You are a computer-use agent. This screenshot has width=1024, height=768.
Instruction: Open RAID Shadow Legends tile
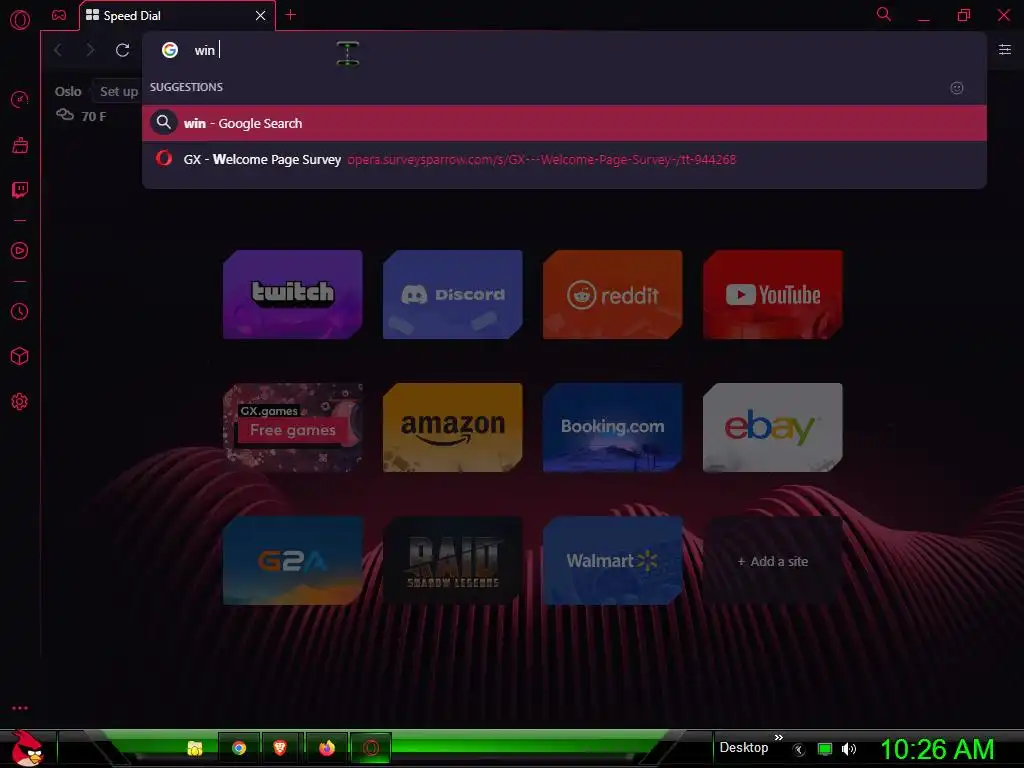[x=453, y=561]
